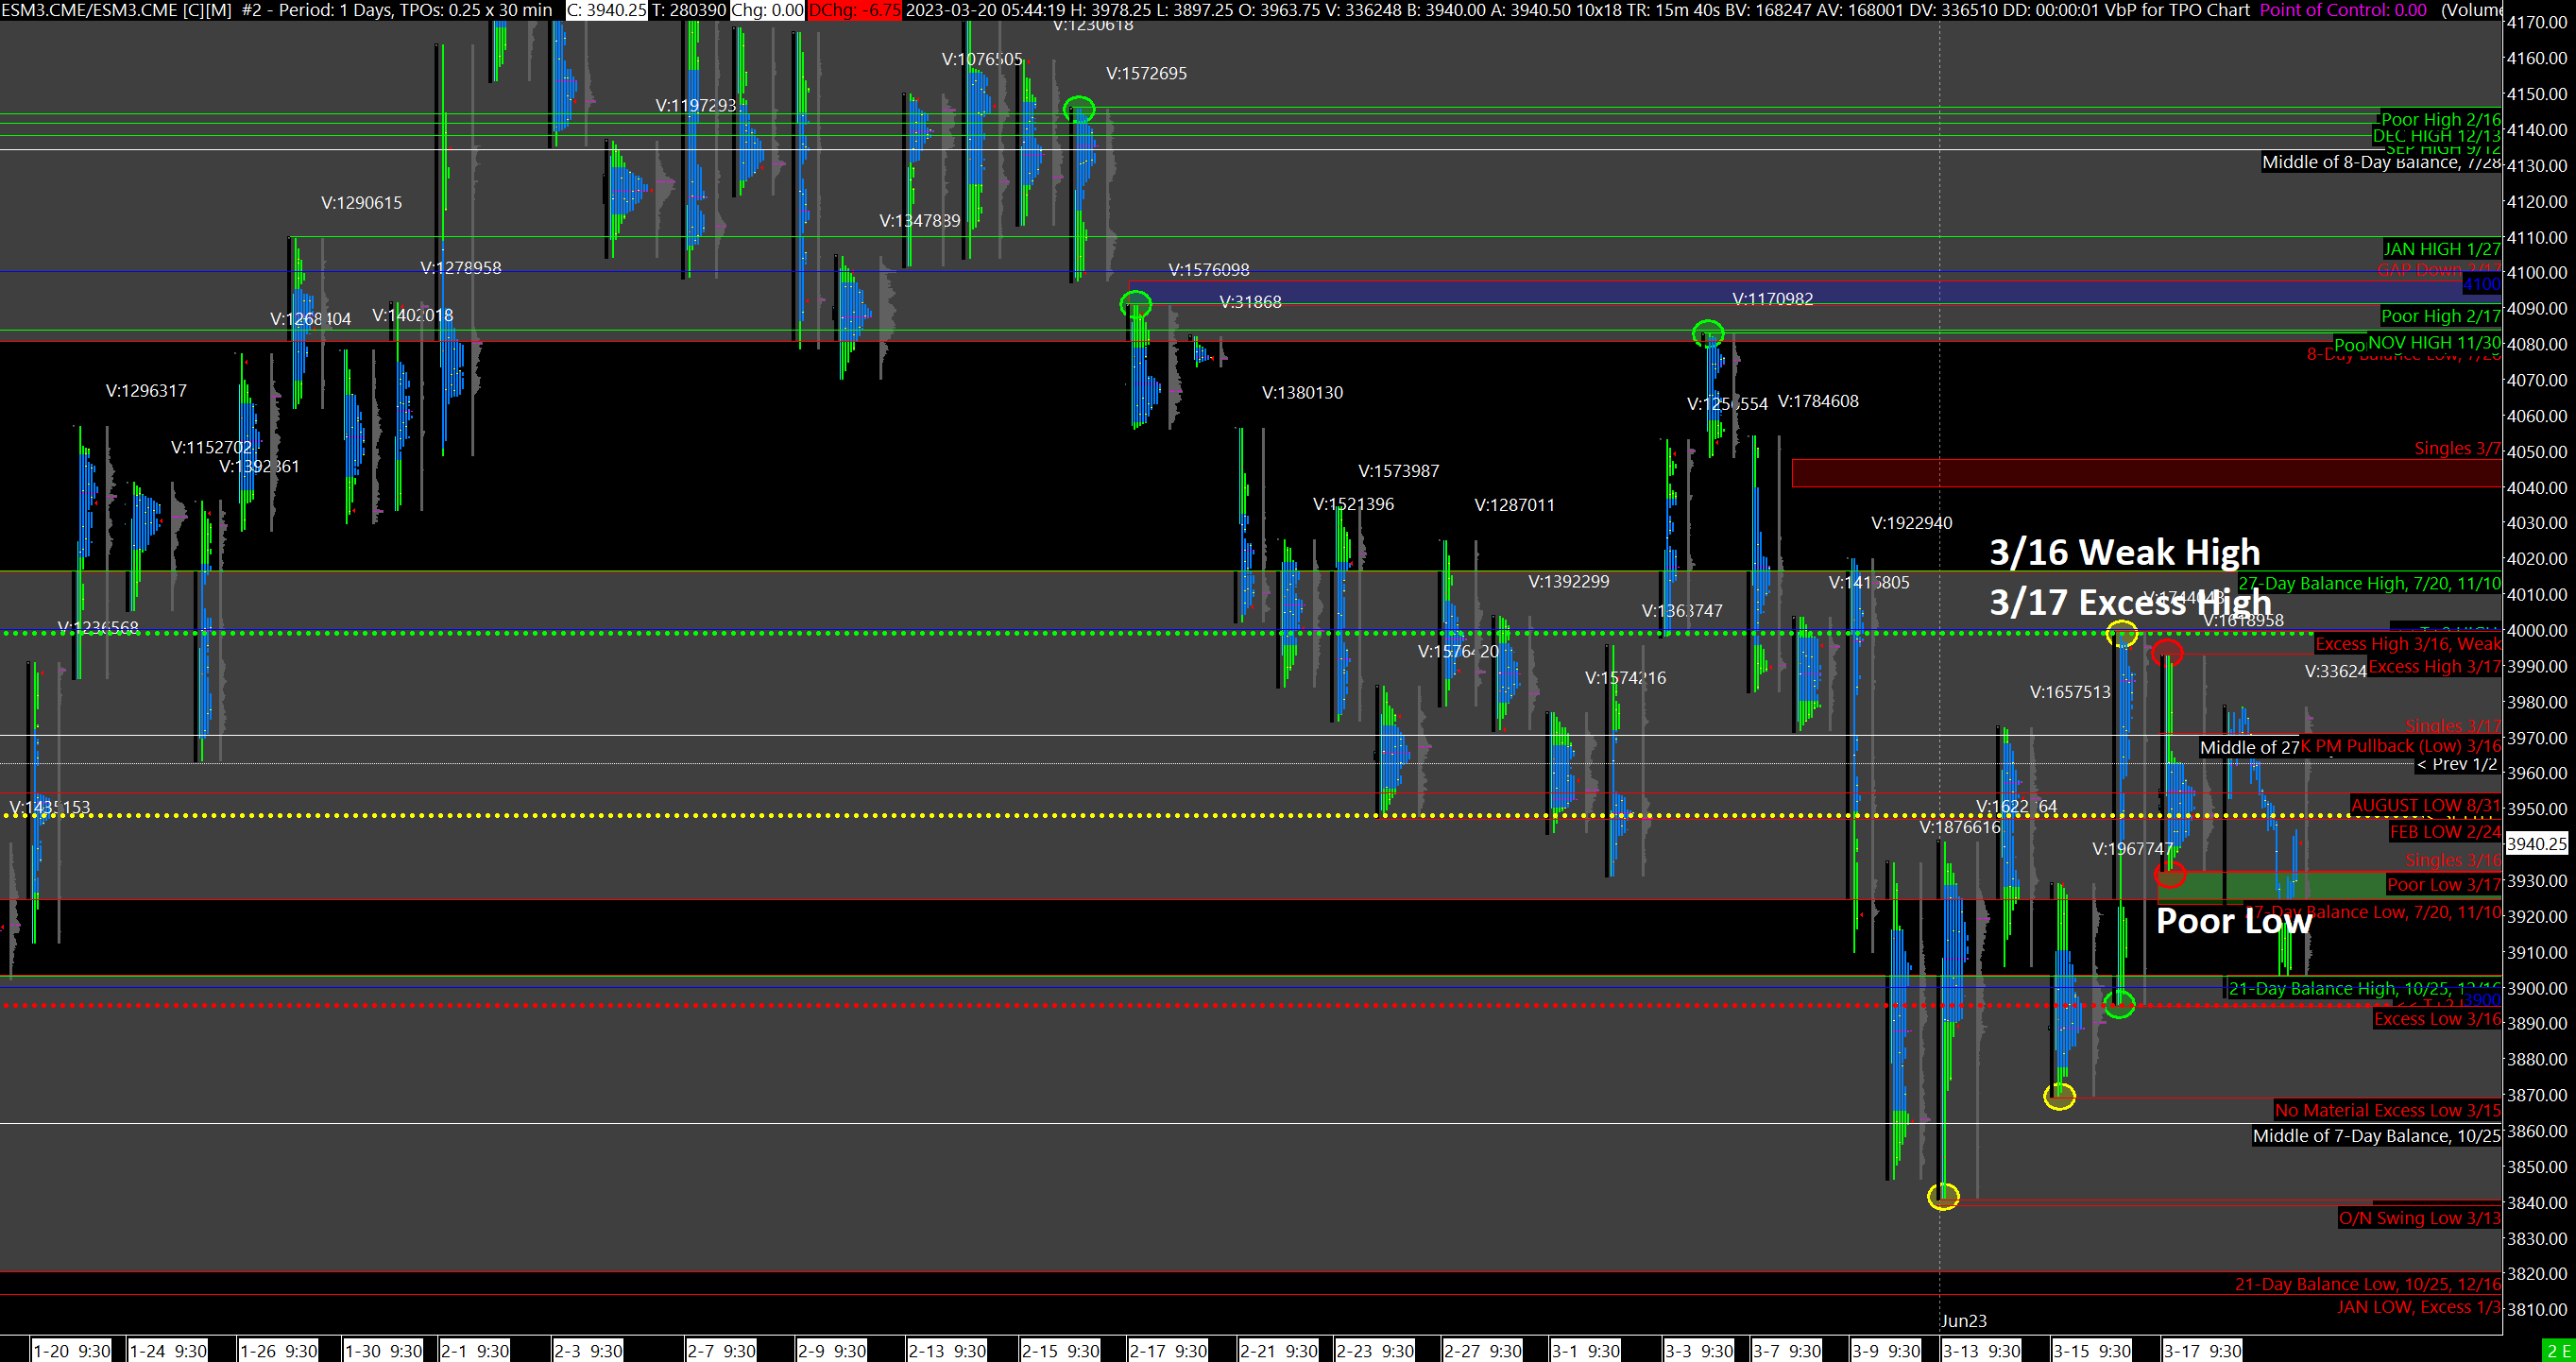Click the yellow circle at 3/15 excess low

2059,1097
